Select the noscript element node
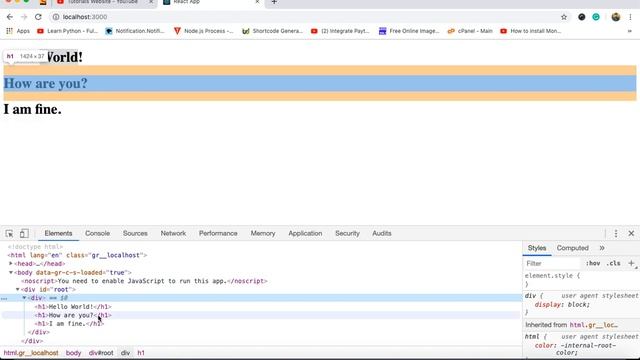The height and width of the screenshot is (360, 640). pos(144,281)
